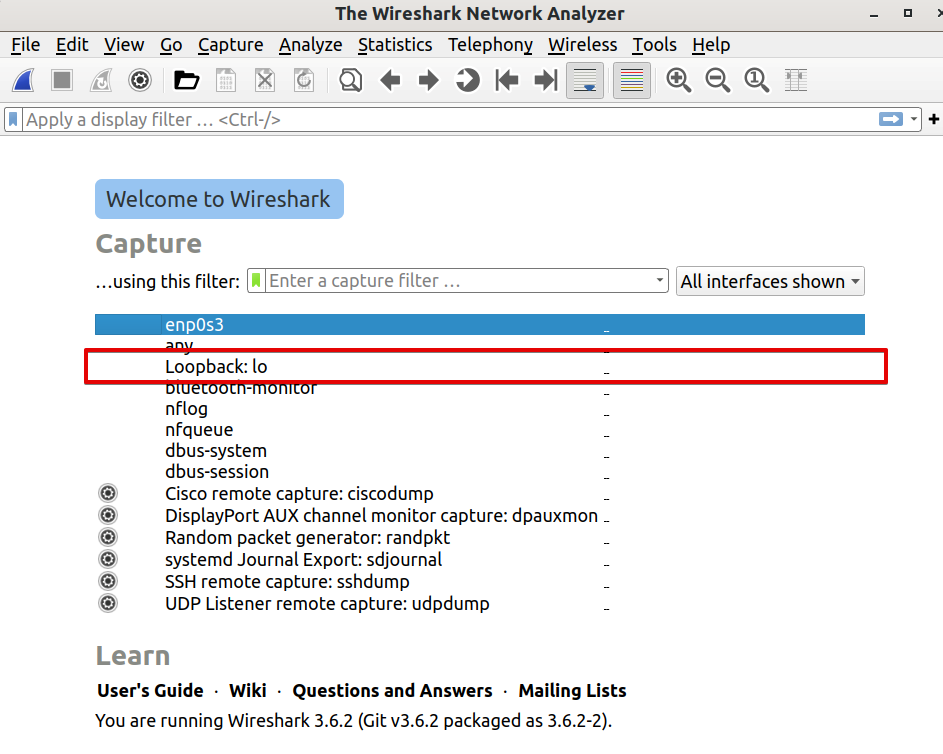Open the Help menu
The image size is (943, 754).
click(x=711, y=44)
